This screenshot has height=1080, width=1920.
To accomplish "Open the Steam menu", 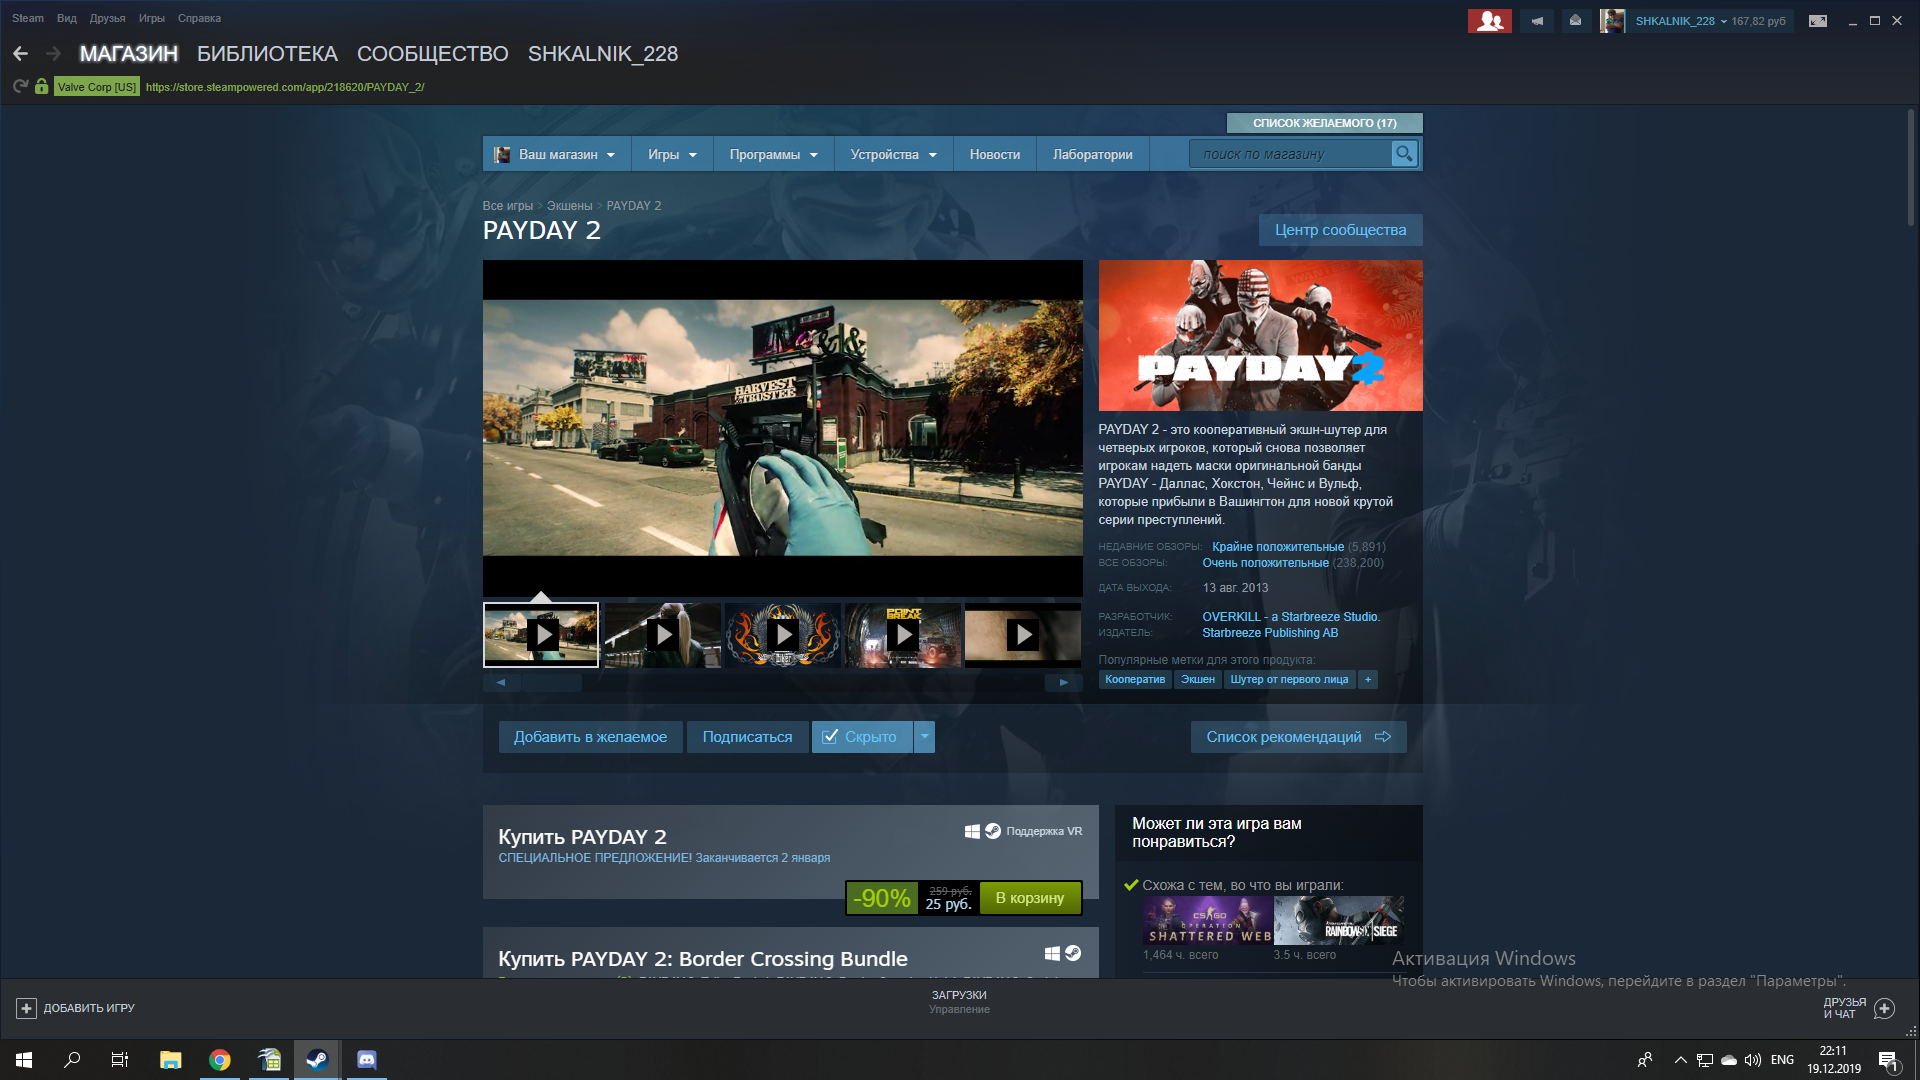I will pos(28,18).
